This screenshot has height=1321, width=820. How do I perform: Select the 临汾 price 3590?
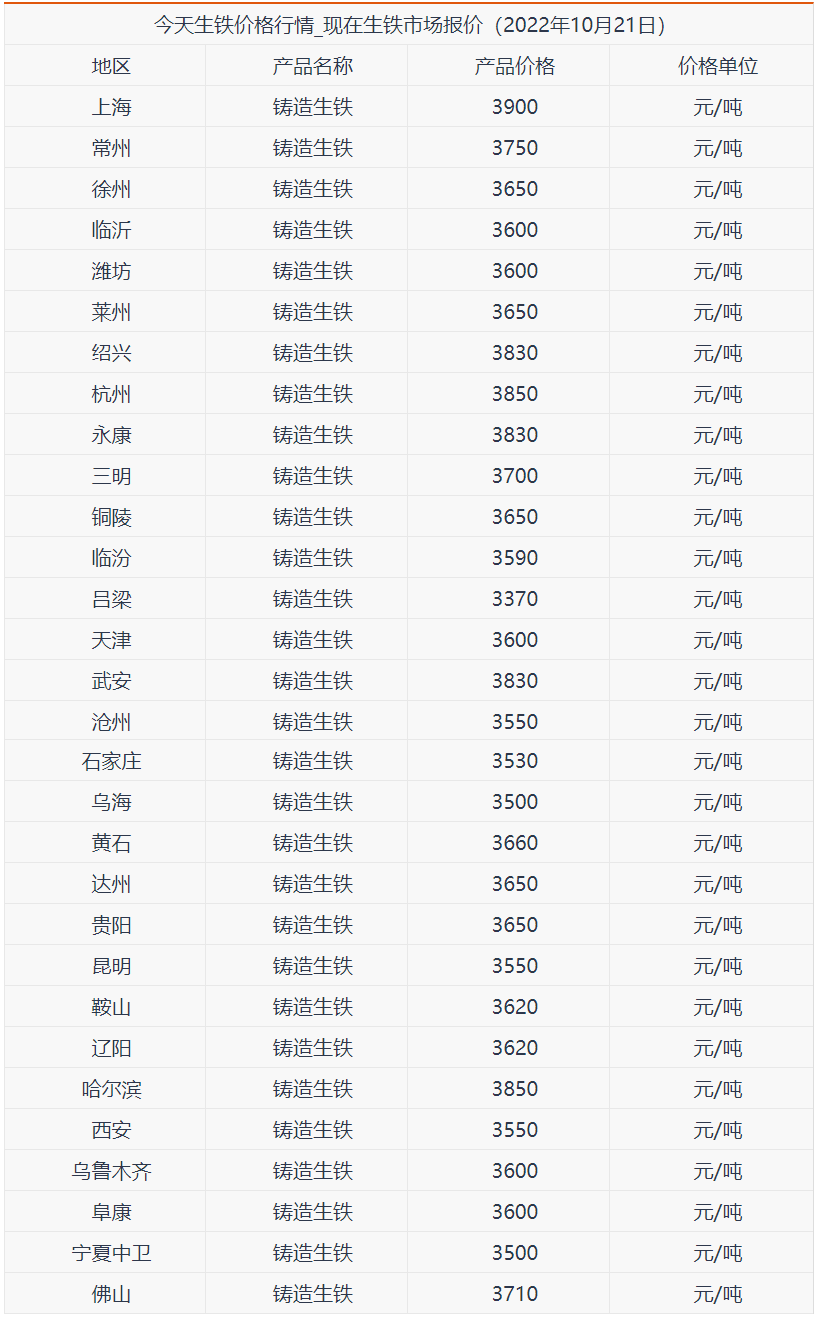pyautogui.click(x=515, y=558)
